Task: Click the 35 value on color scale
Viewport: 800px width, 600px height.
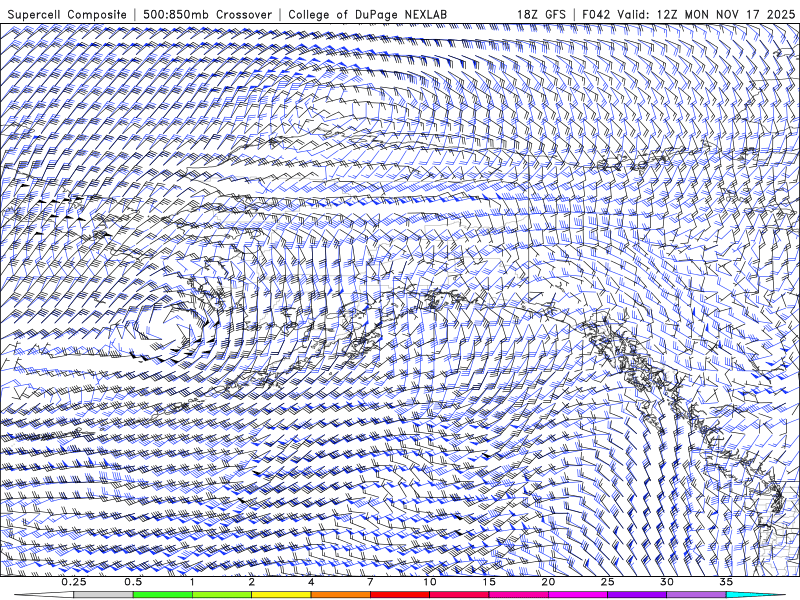Action: [726, 582]
